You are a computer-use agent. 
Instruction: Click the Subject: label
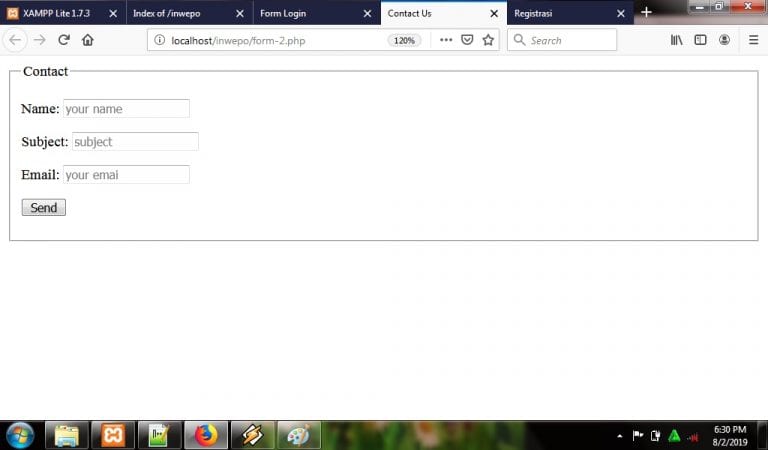coord(45,142)
